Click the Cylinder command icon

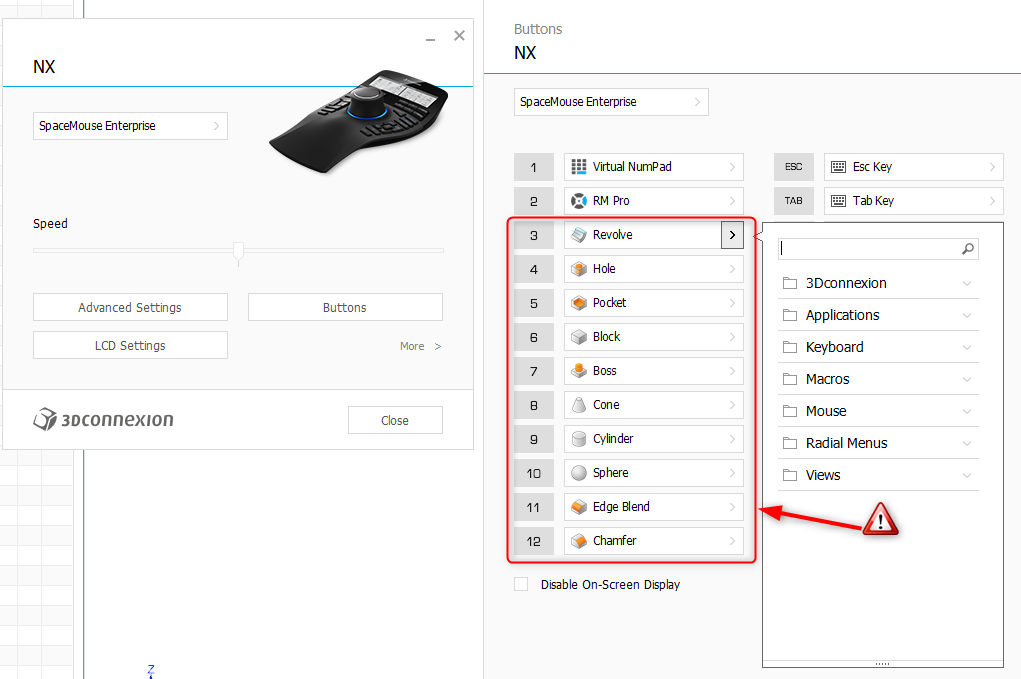coord(578,439)
